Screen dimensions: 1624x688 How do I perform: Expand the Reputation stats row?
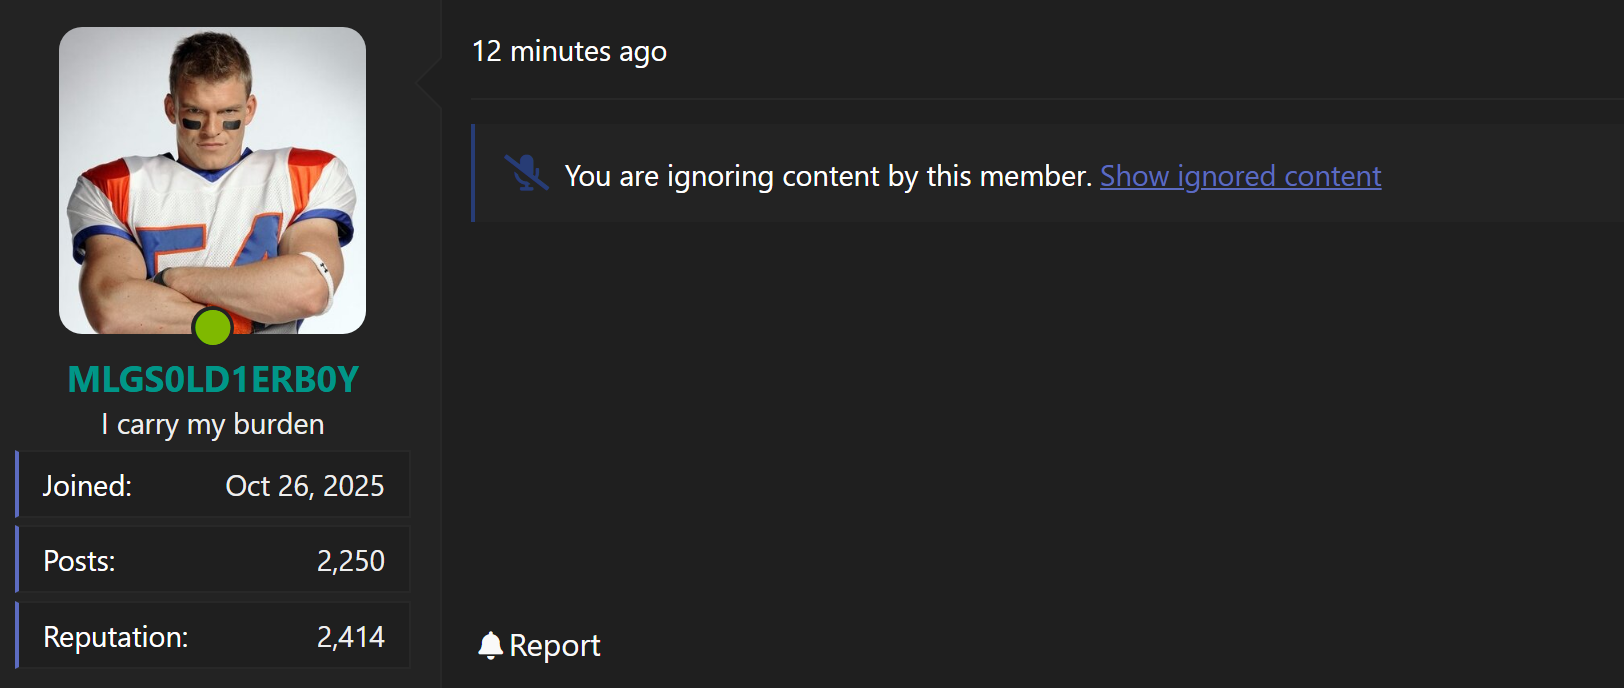212,635
